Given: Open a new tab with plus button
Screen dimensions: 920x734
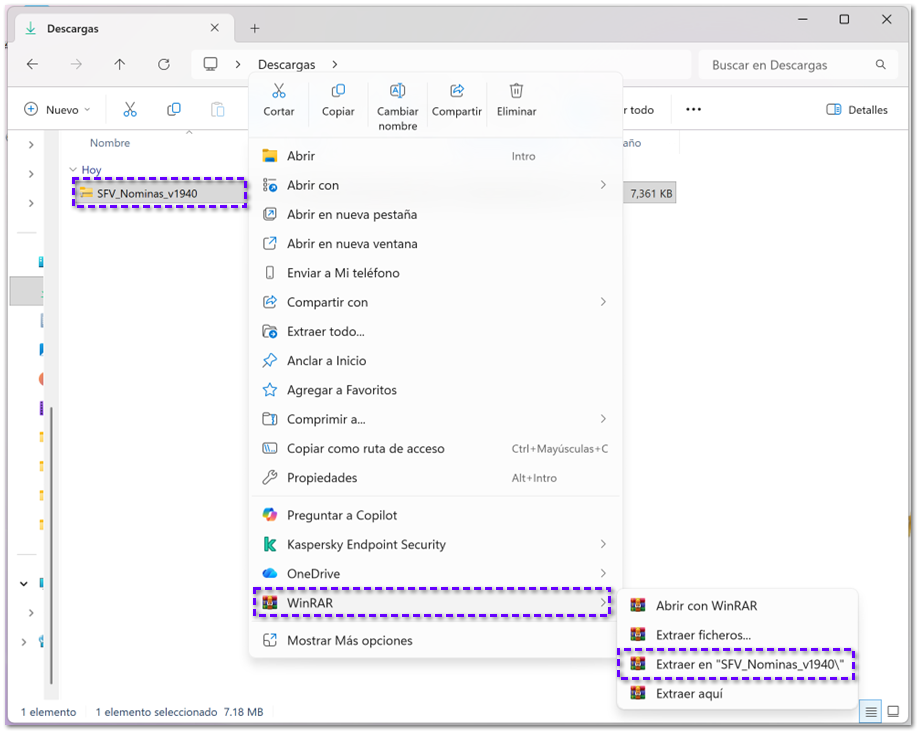Looking at the screenshot, I should coord(255,28).
